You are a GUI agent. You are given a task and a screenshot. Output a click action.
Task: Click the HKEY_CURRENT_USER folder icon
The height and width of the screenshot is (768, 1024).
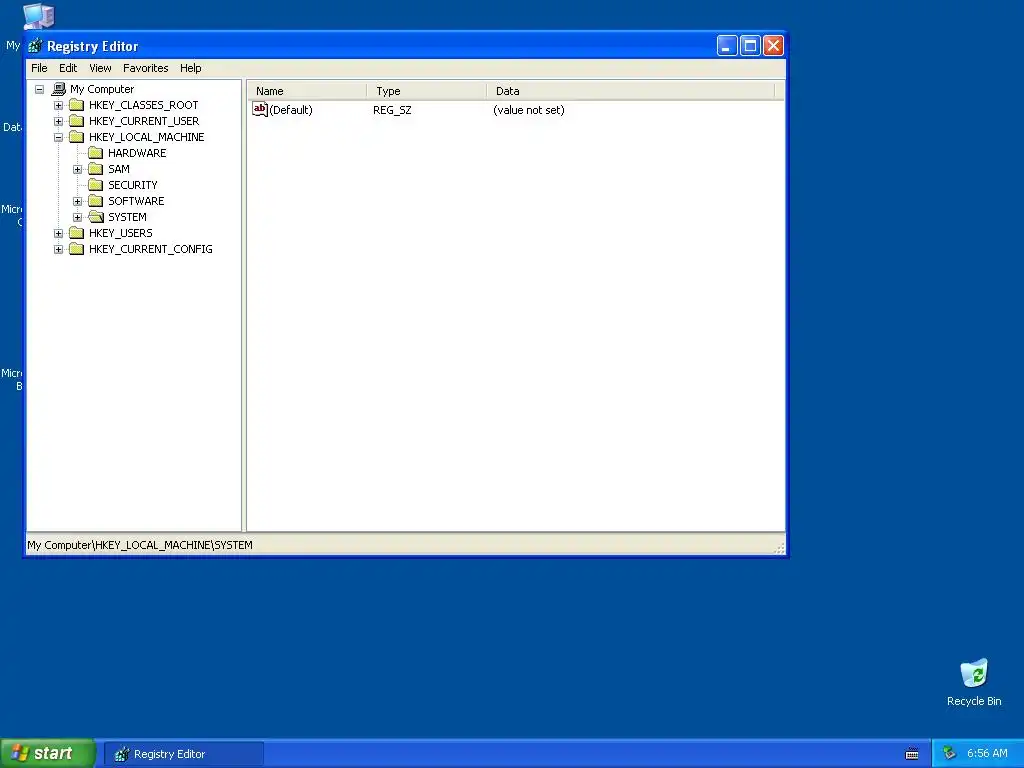click(76, 121)
